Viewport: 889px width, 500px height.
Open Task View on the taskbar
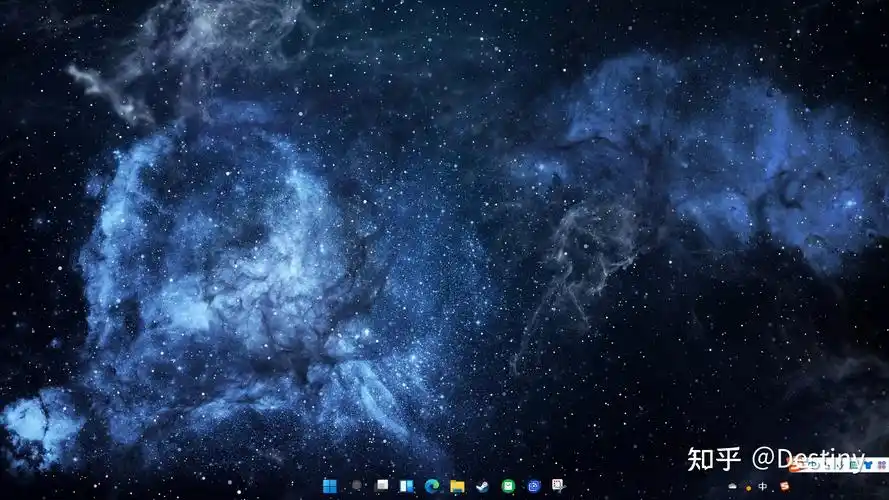[382, 485]
